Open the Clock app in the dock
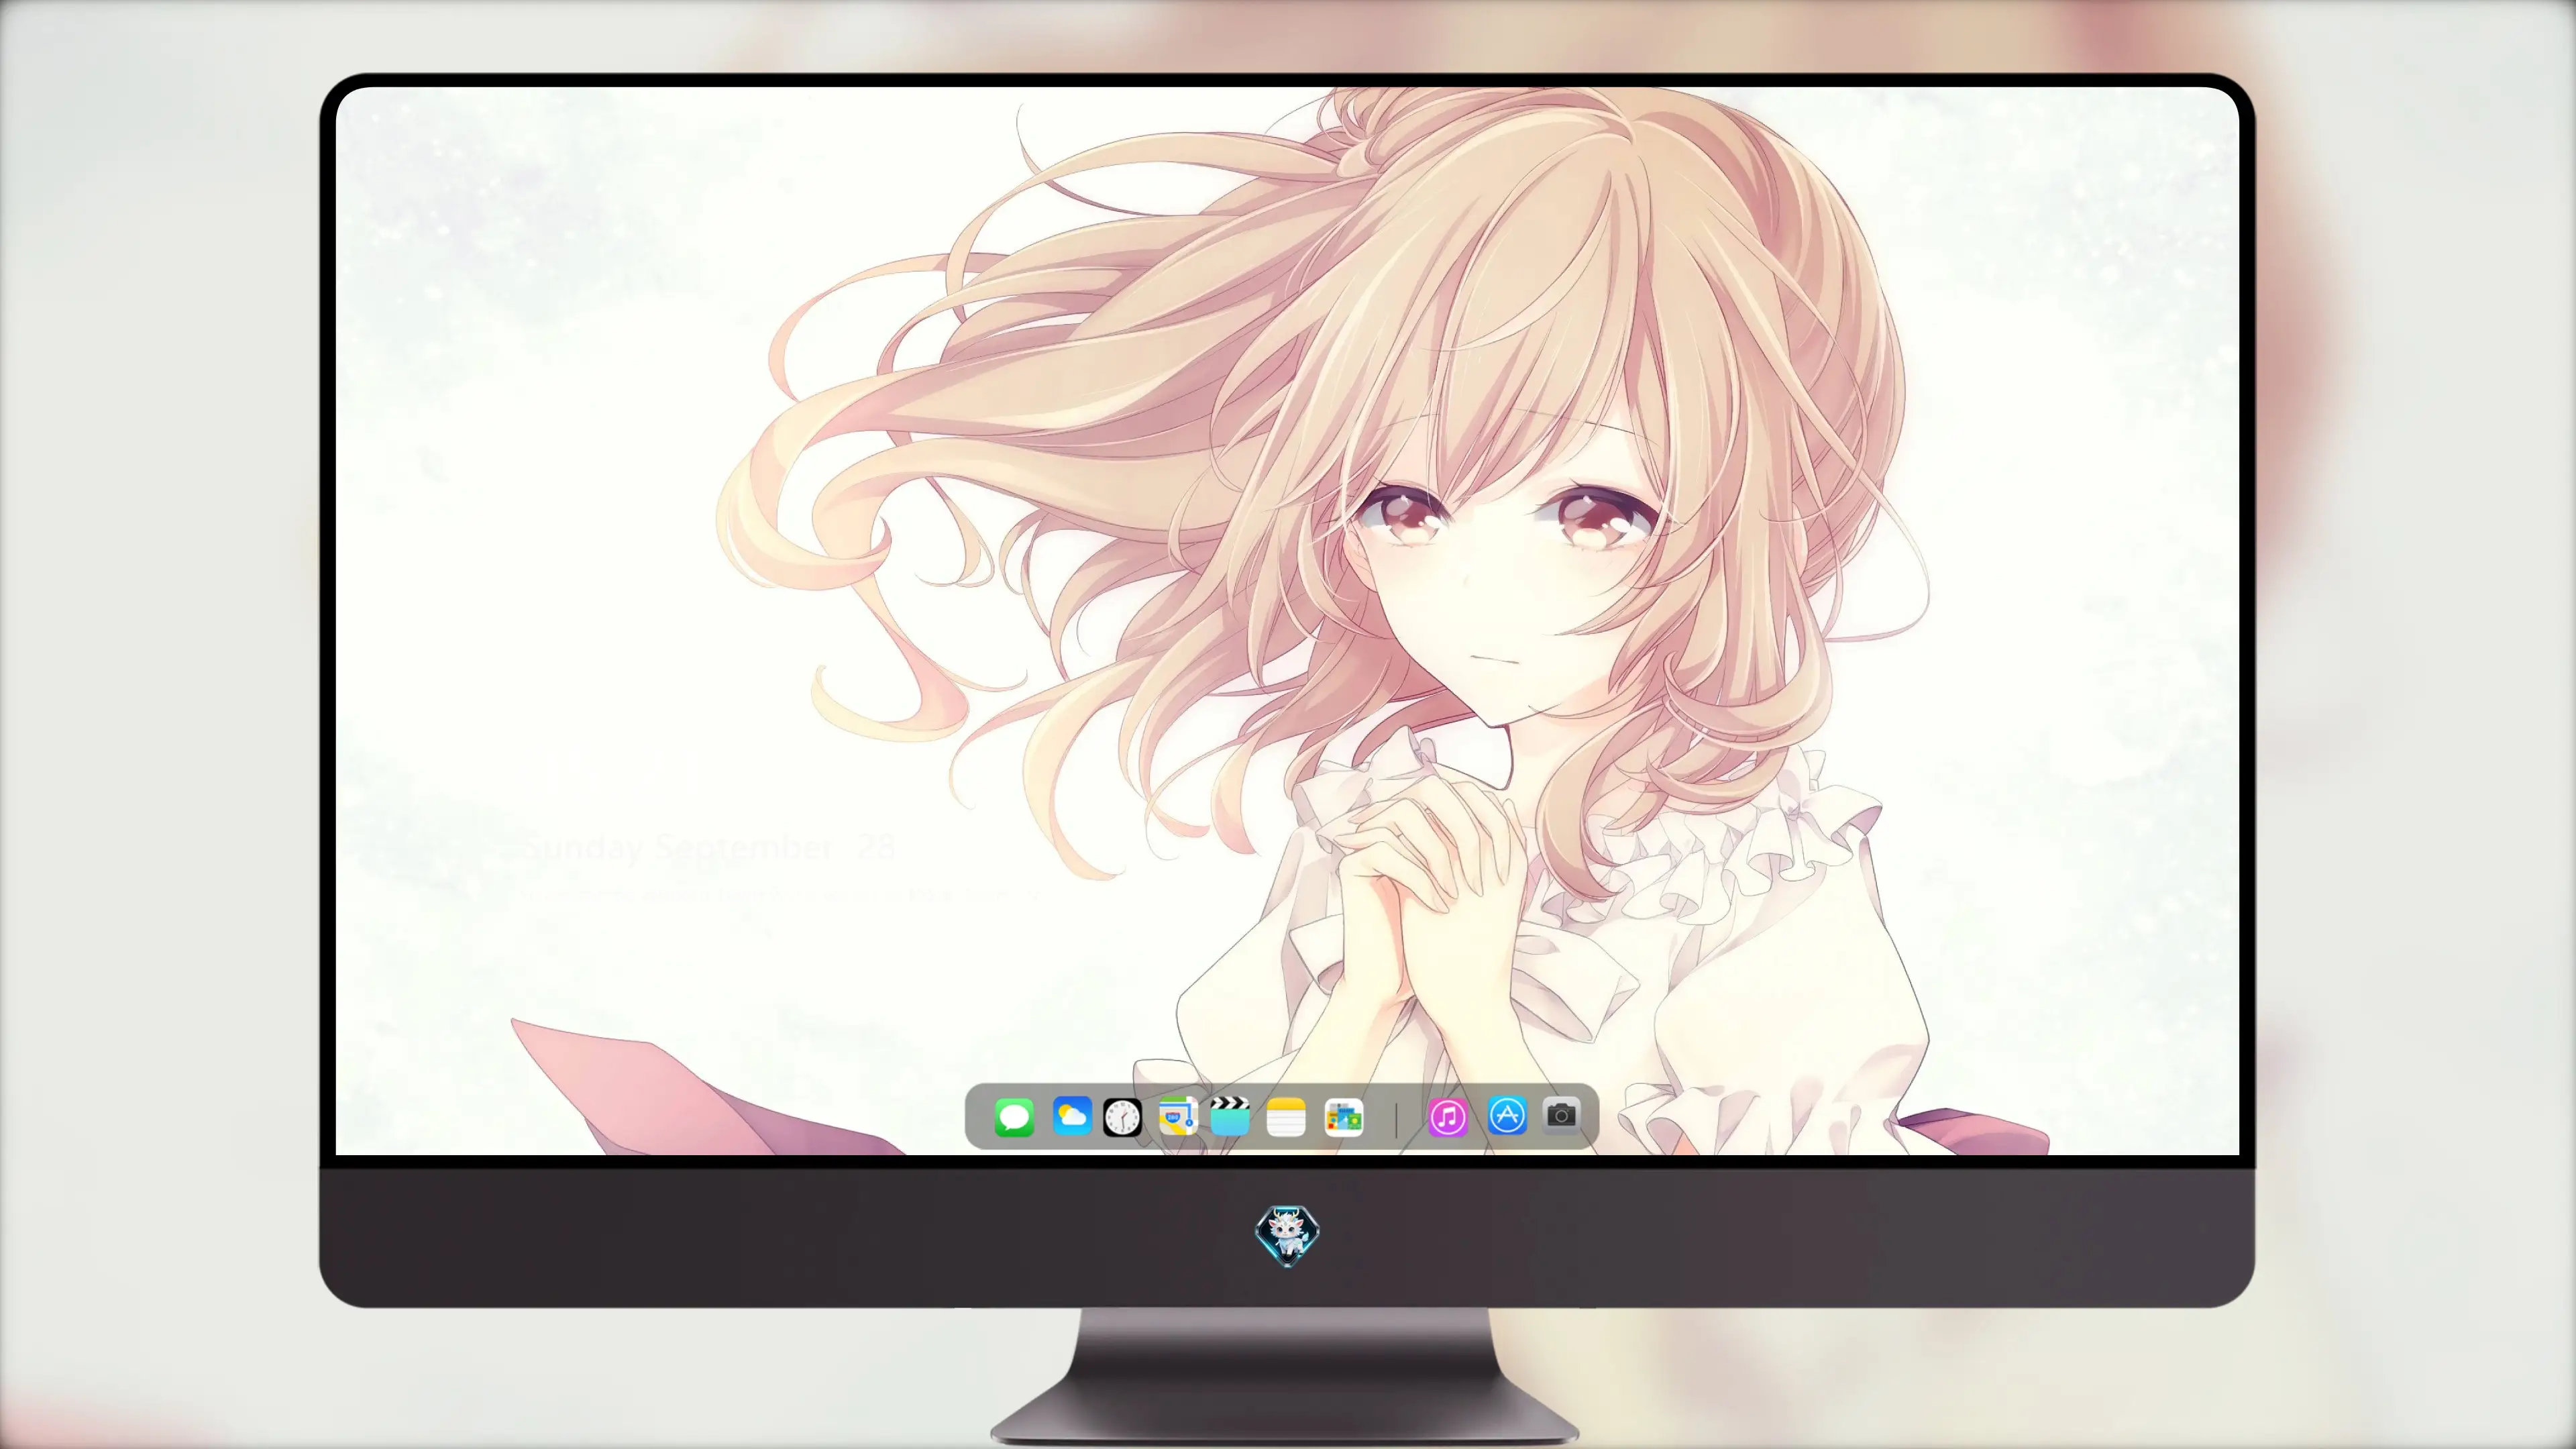 tap(1122, 1117)
